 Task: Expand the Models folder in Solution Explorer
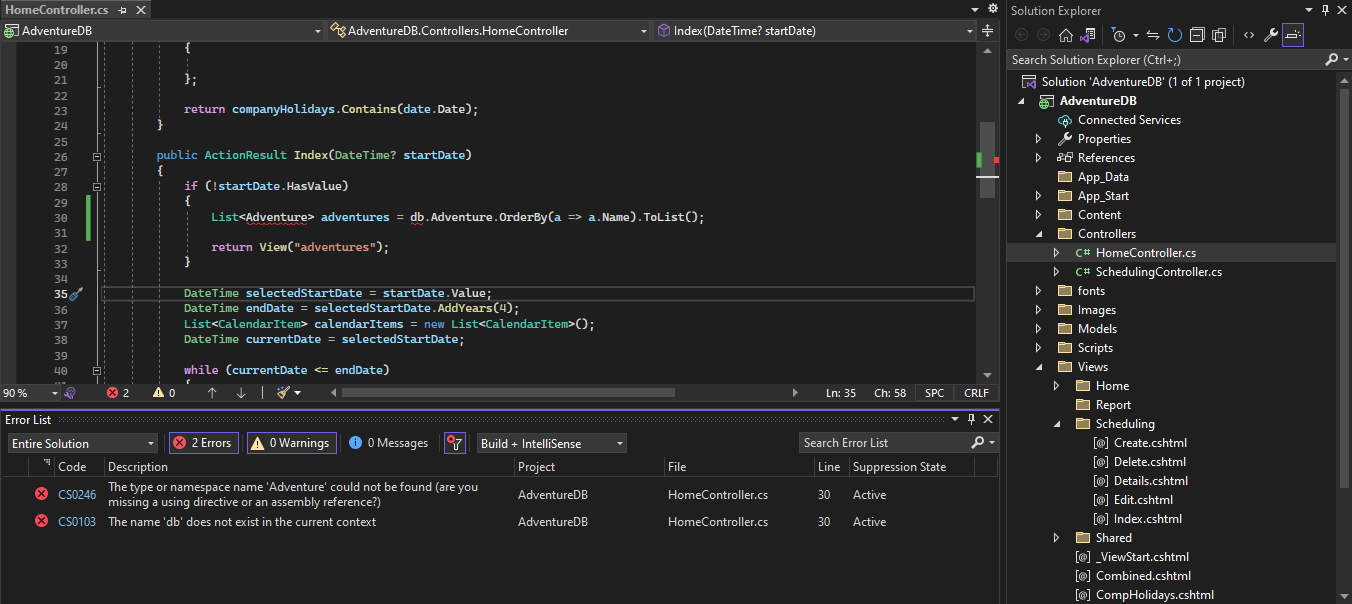[x=1038, y=329]
